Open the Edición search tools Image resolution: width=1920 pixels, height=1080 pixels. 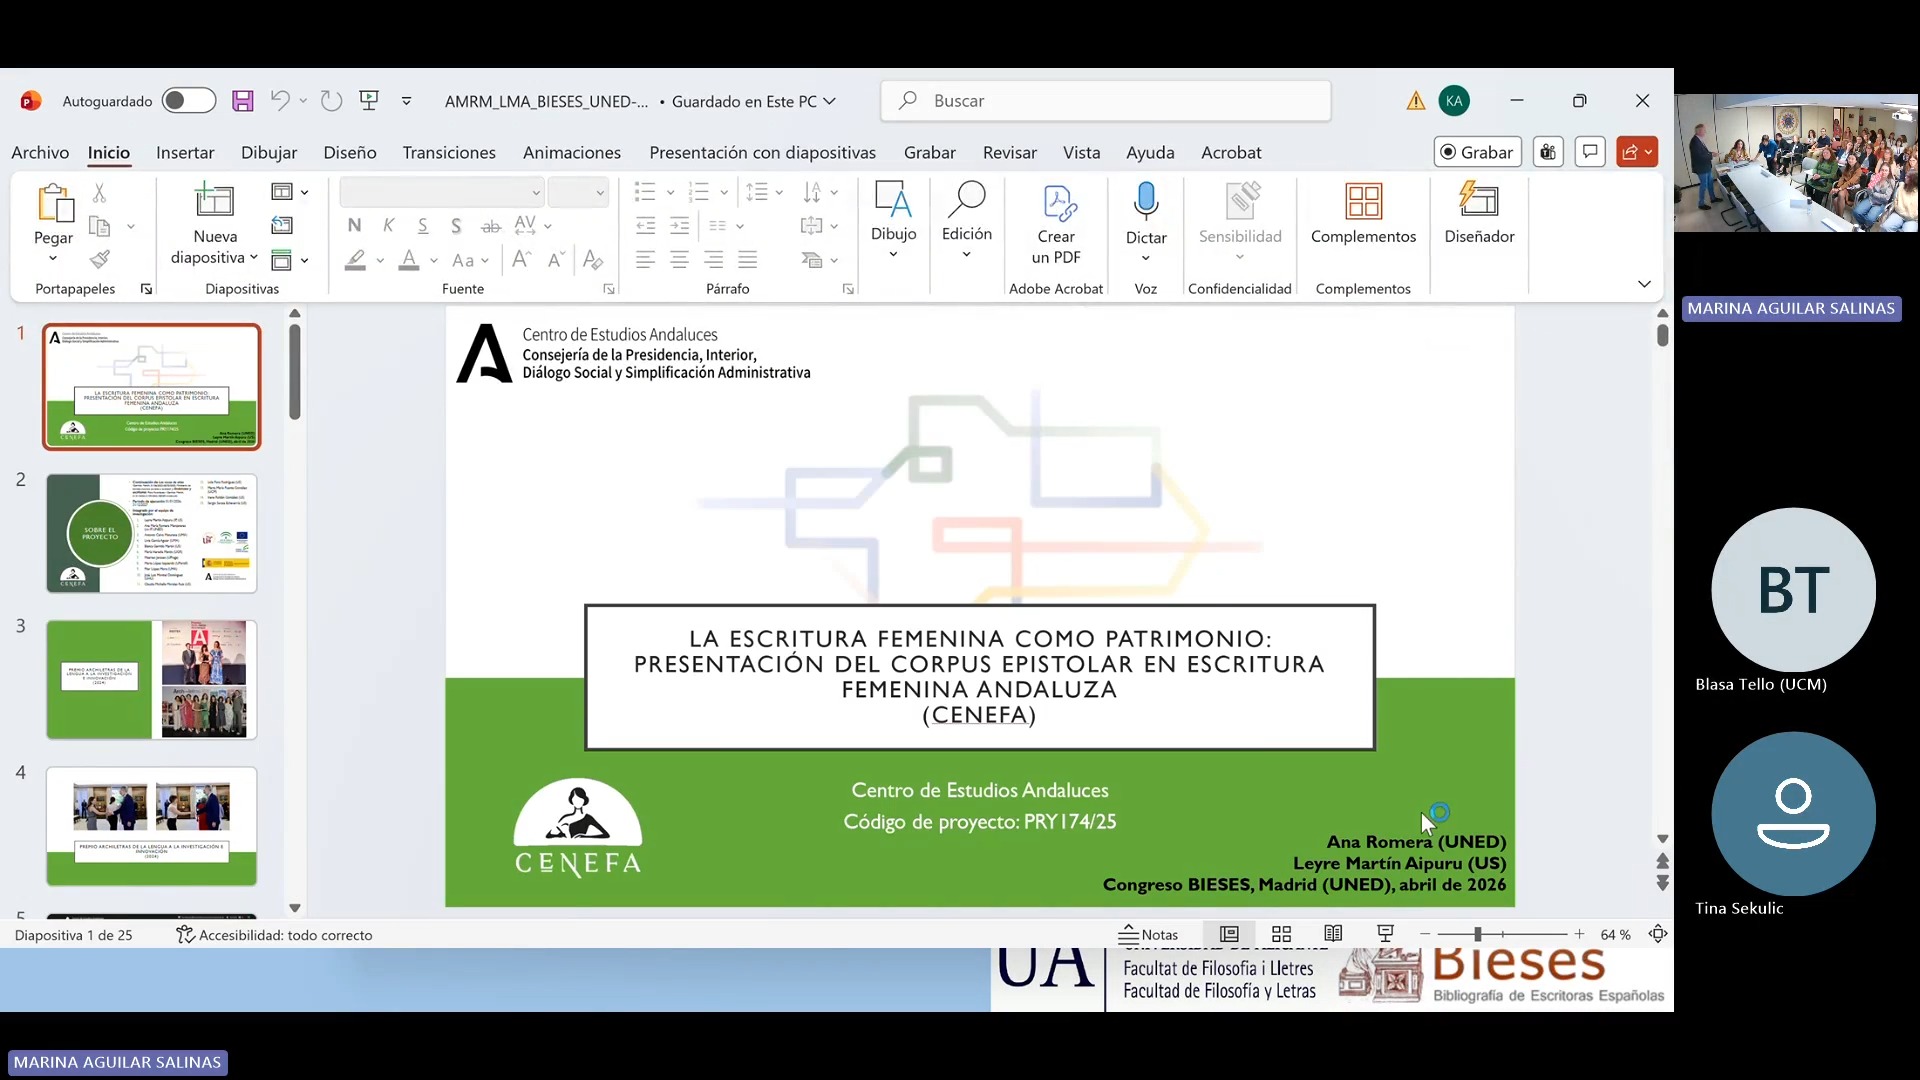tap(966, 221)
